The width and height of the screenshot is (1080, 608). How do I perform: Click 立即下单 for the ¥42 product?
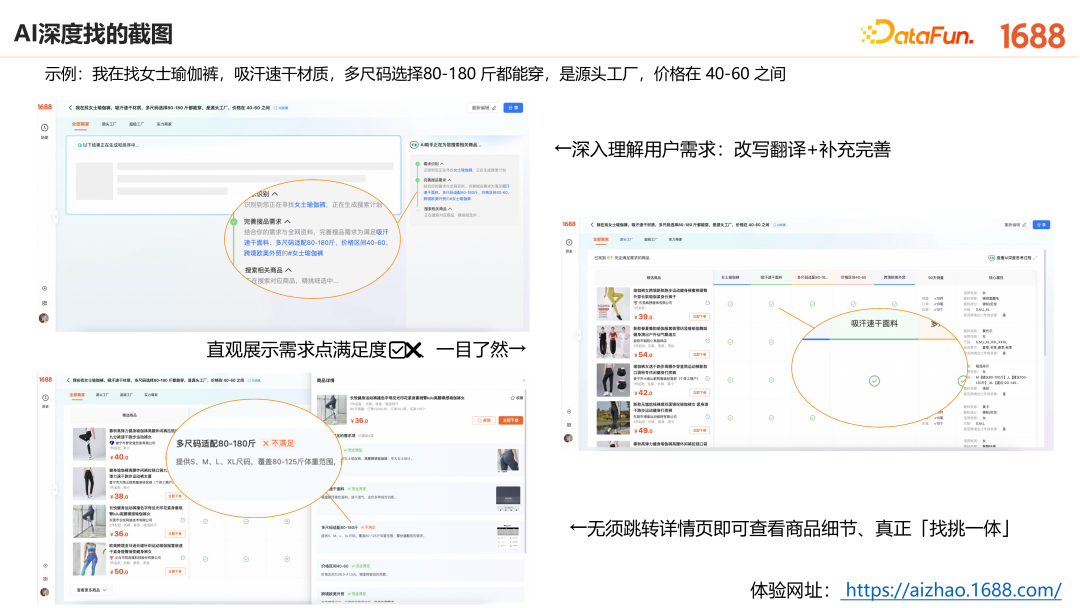coord(700,392)
